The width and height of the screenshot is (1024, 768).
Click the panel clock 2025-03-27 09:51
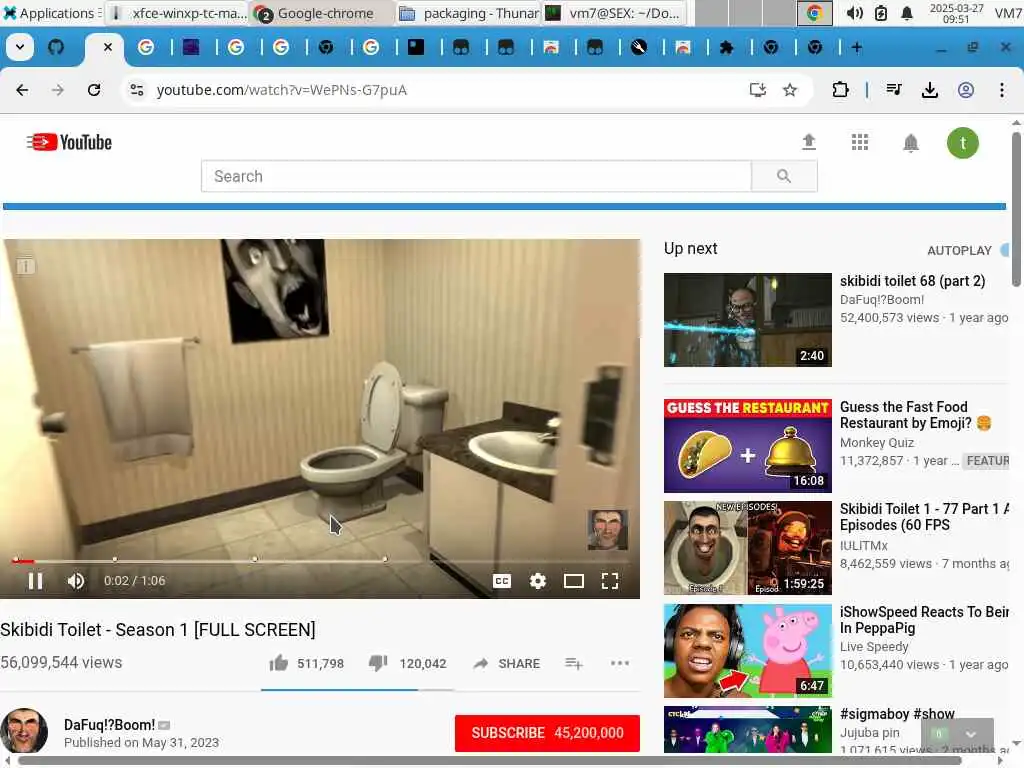[957, 13]
